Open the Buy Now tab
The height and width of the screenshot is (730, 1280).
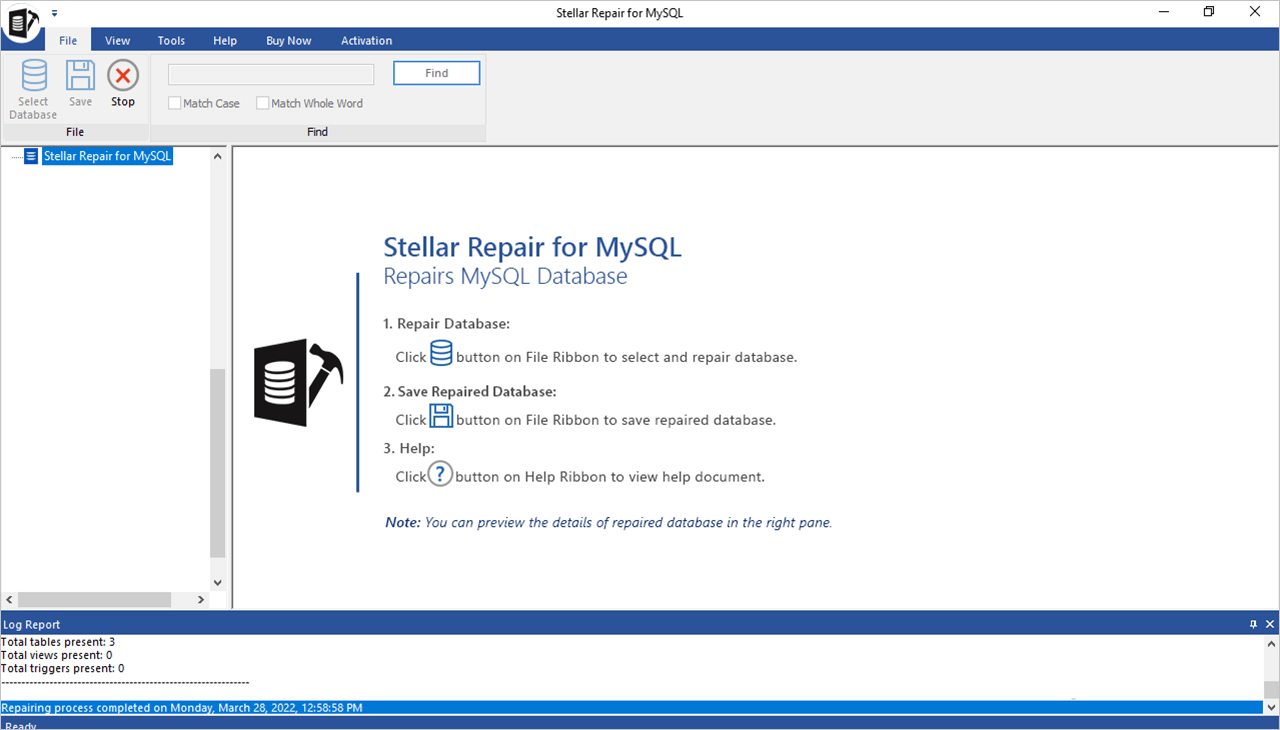point(288,41)
